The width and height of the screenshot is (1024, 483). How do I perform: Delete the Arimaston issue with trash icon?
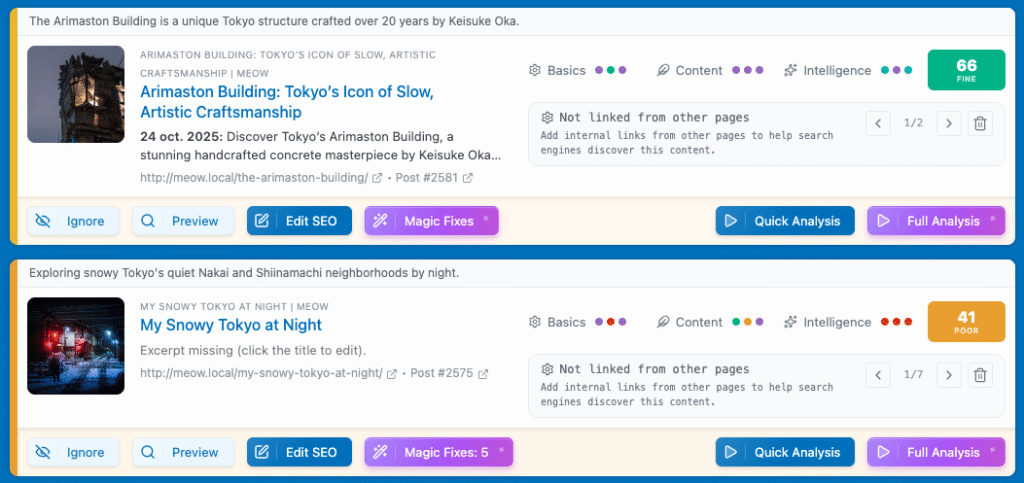[980, 124]
